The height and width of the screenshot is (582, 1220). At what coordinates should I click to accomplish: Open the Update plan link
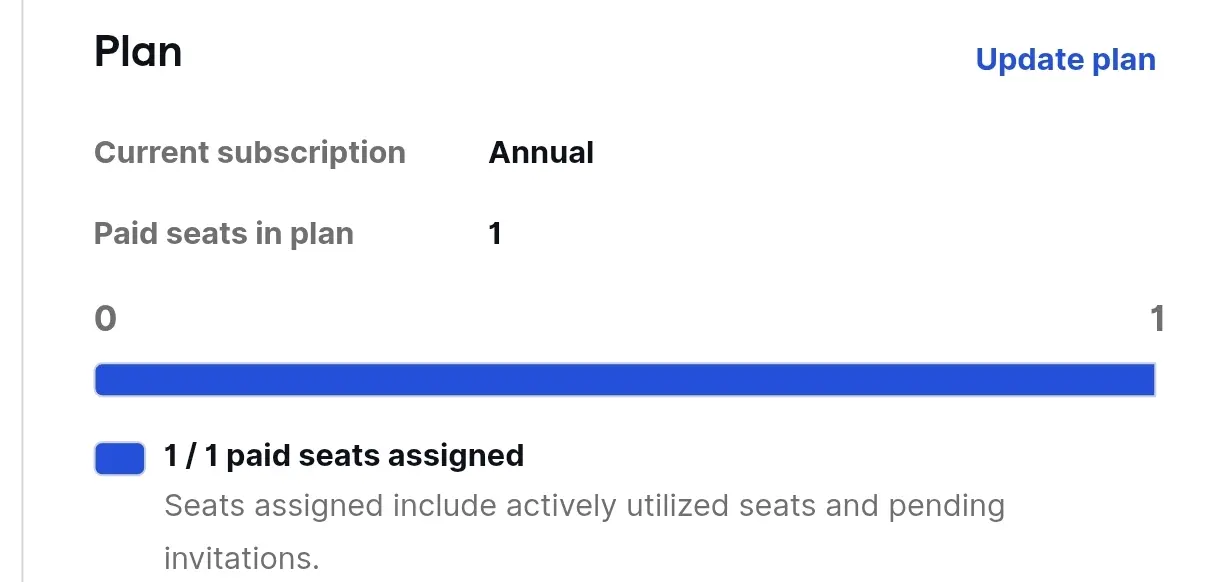pyautogui.click(x=1065, y=60)
